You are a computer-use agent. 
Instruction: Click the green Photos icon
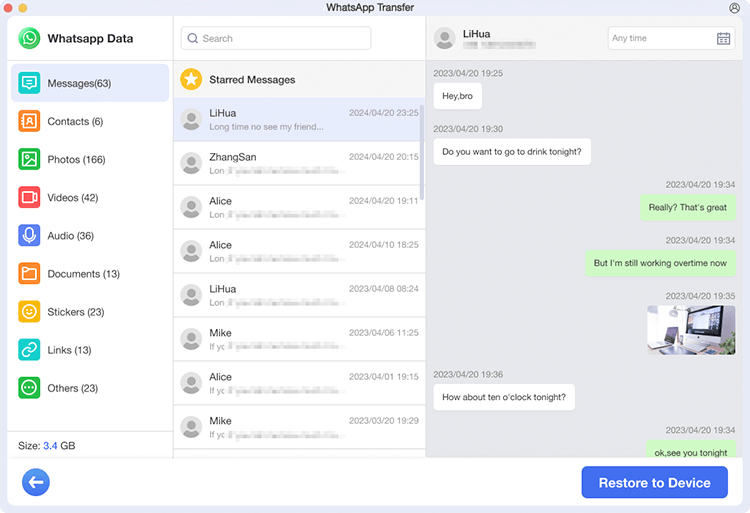[x=29, y=159]
